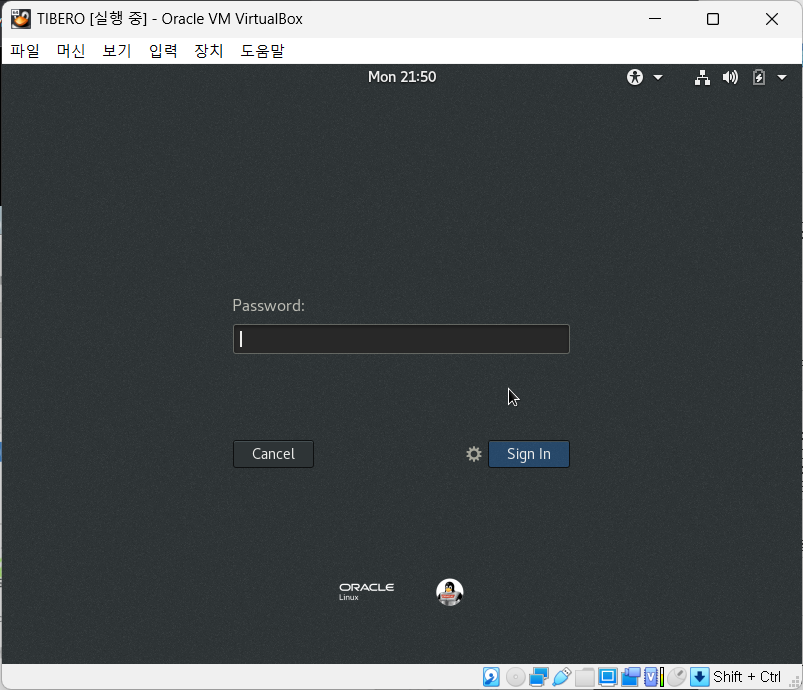Click the network adapters icon in VirtualBox status bar
The image size is (803, 690).
[x=538, y=677]
